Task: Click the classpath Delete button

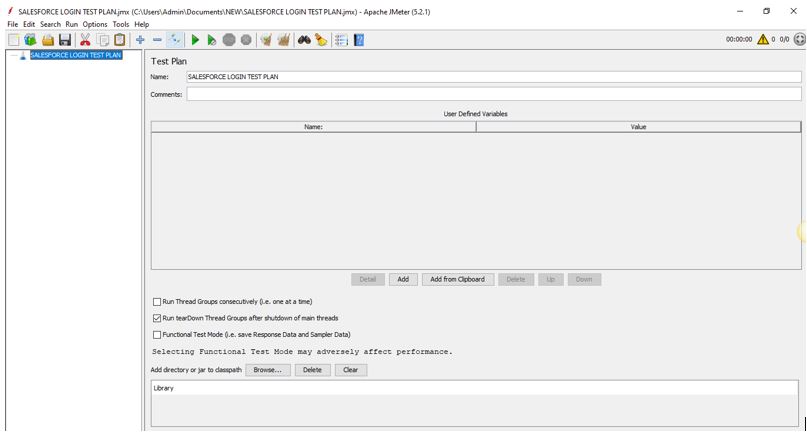Action: 312,370
